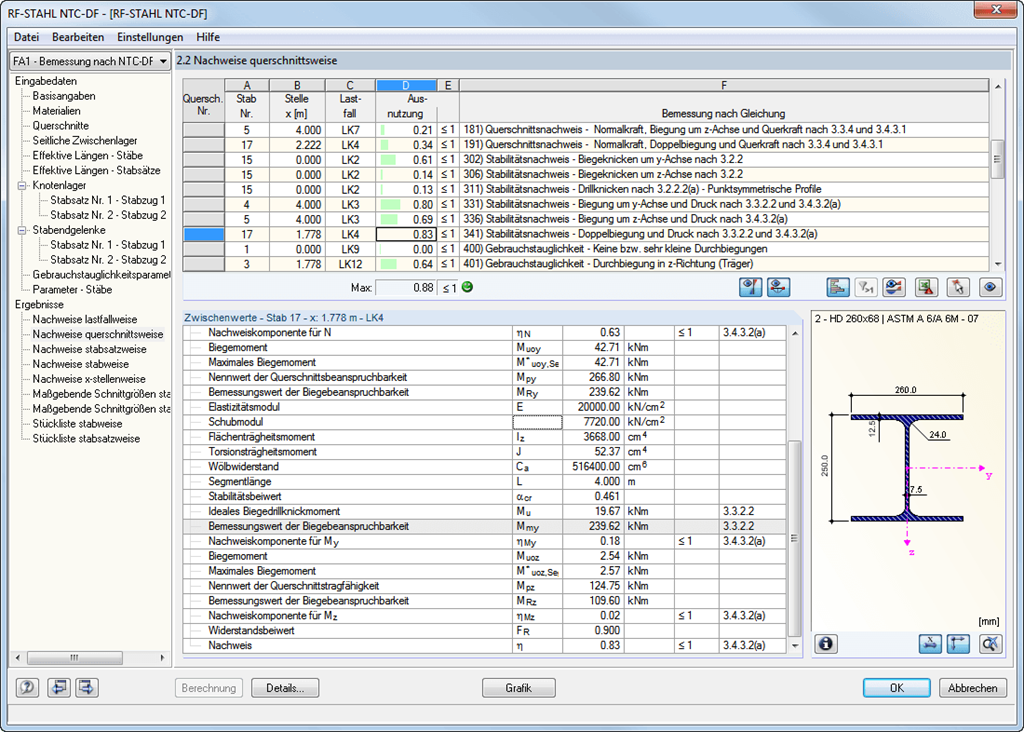Select the Wölbwiderstand row
Image resolution: width=1024 pixels, height=732 pixels.
[484, 467]
